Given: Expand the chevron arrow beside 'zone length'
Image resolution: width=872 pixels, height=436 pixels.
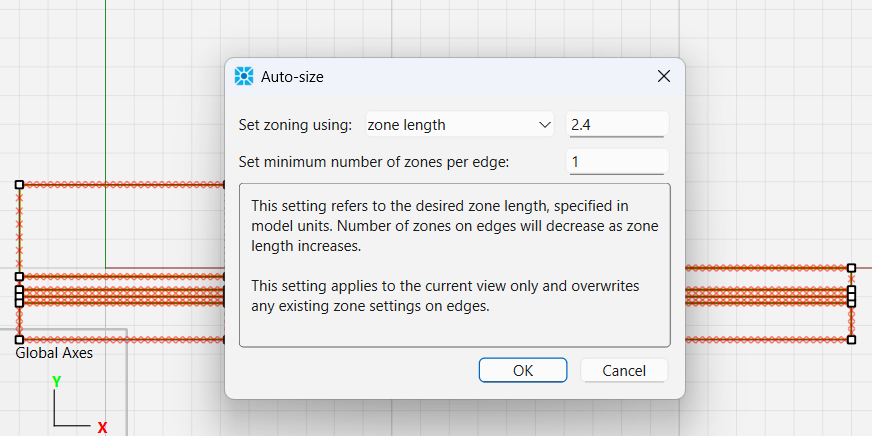Looking at the screenshot, I should (x=544, y=125).
